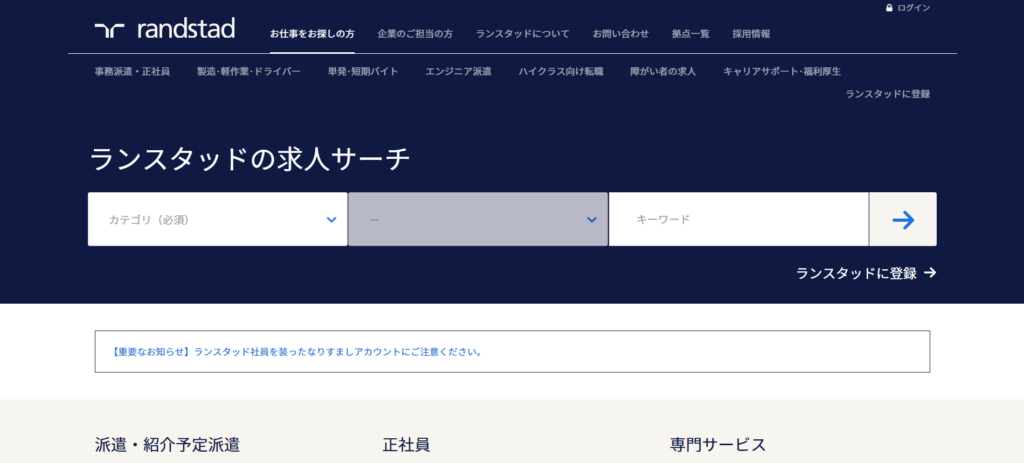1024x463 pixels.
Task: Click the chevron in the category dropdown
Action: (332, 220)
